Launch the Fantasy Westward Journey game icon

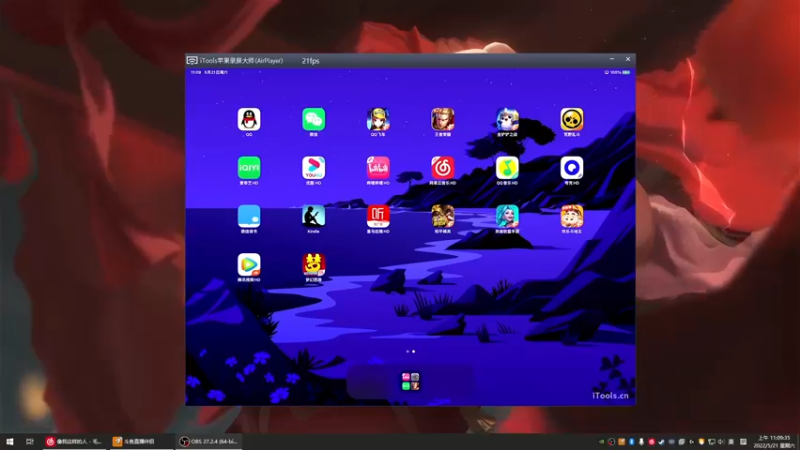313,265
